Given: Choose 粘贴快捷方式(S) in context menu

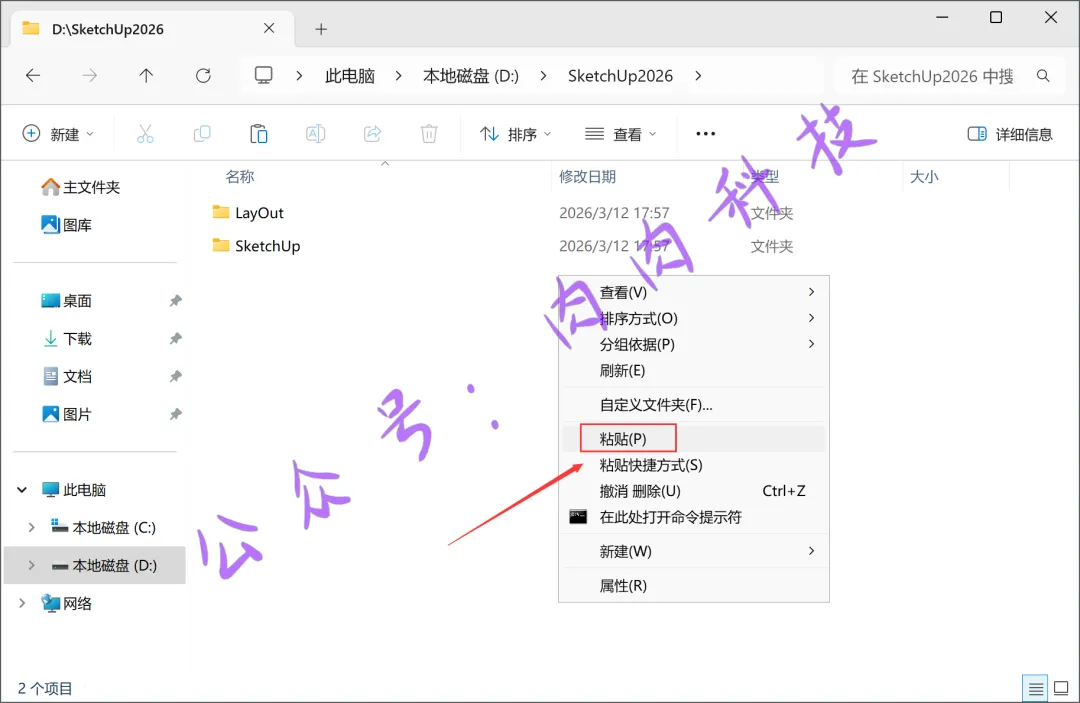Looking at the screenshot, I should 694,465.
